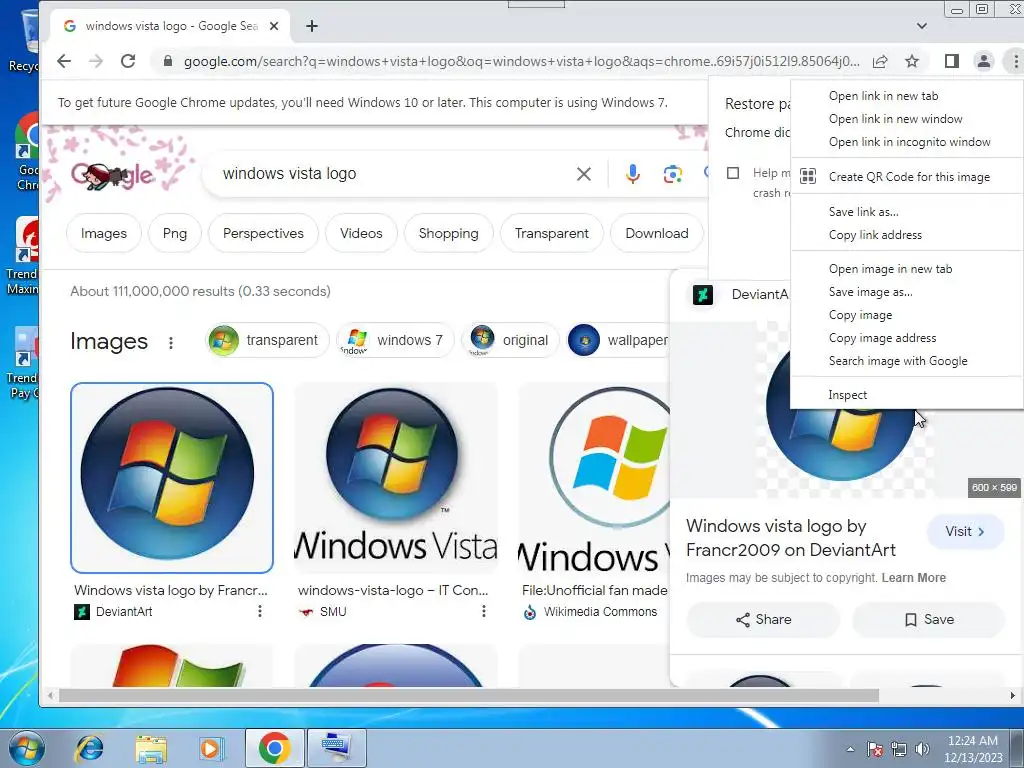This screenshot has width=1024, height=768.
Task: Click the horizontal scrollbar thumb
Action: (x=469, y=696)
